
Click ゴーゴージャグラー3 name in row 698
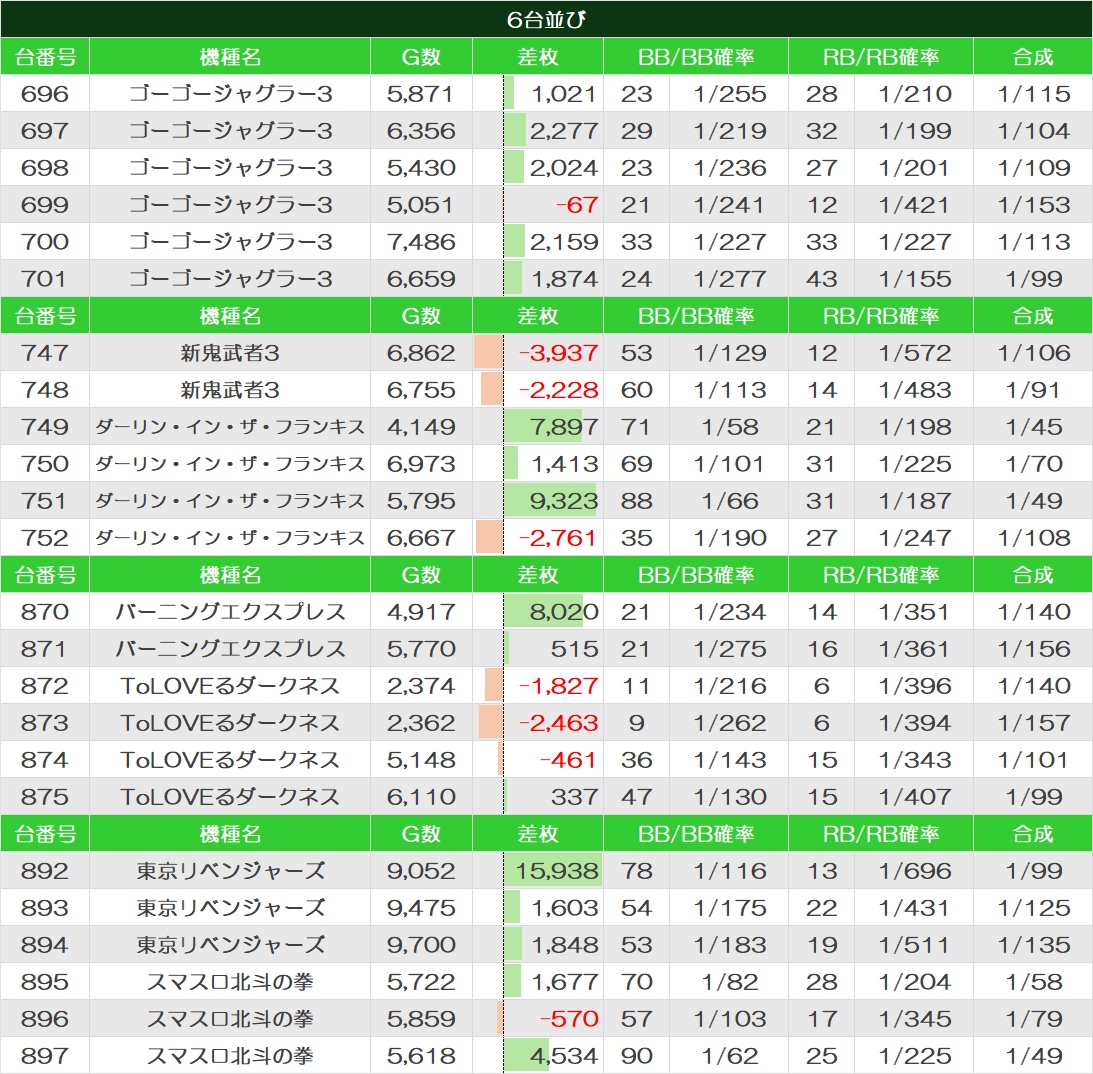pyautogui.click(x=230, y=168)
